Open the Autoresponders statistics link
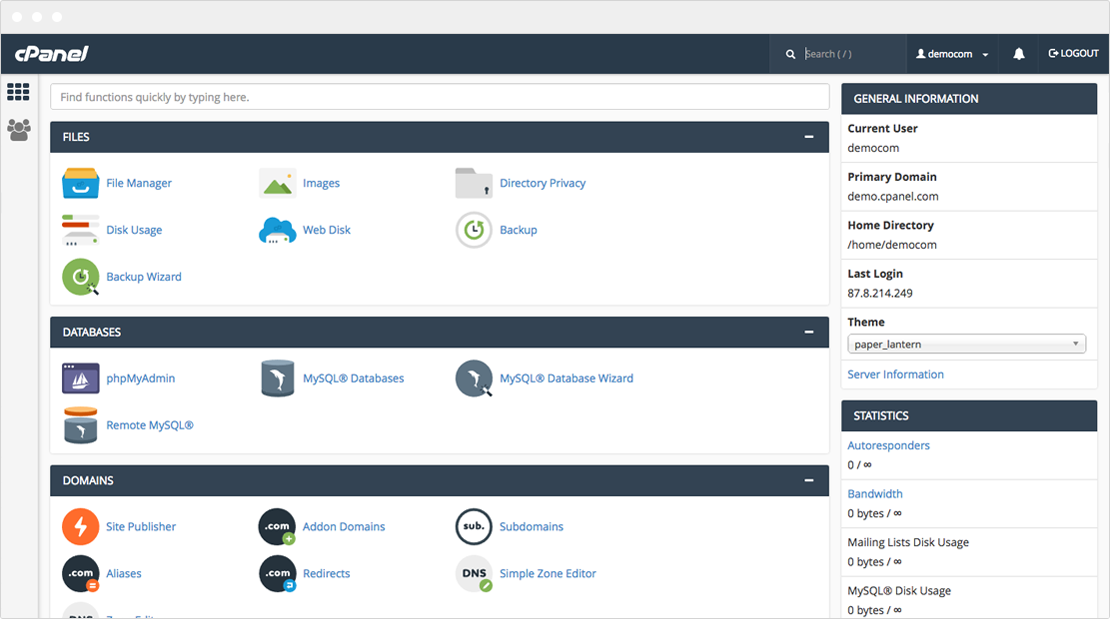 [x=888, y=445]
